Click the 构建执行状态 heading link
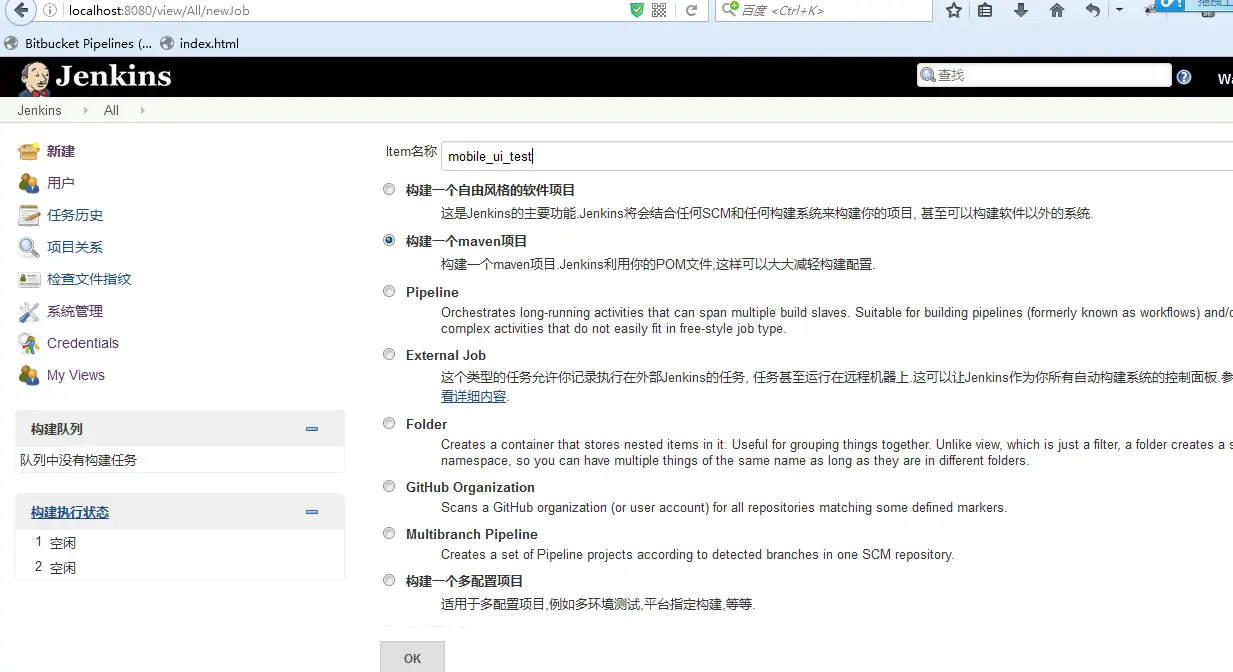Viewport: 1233px width, 672px height. [x=70, y=512]
